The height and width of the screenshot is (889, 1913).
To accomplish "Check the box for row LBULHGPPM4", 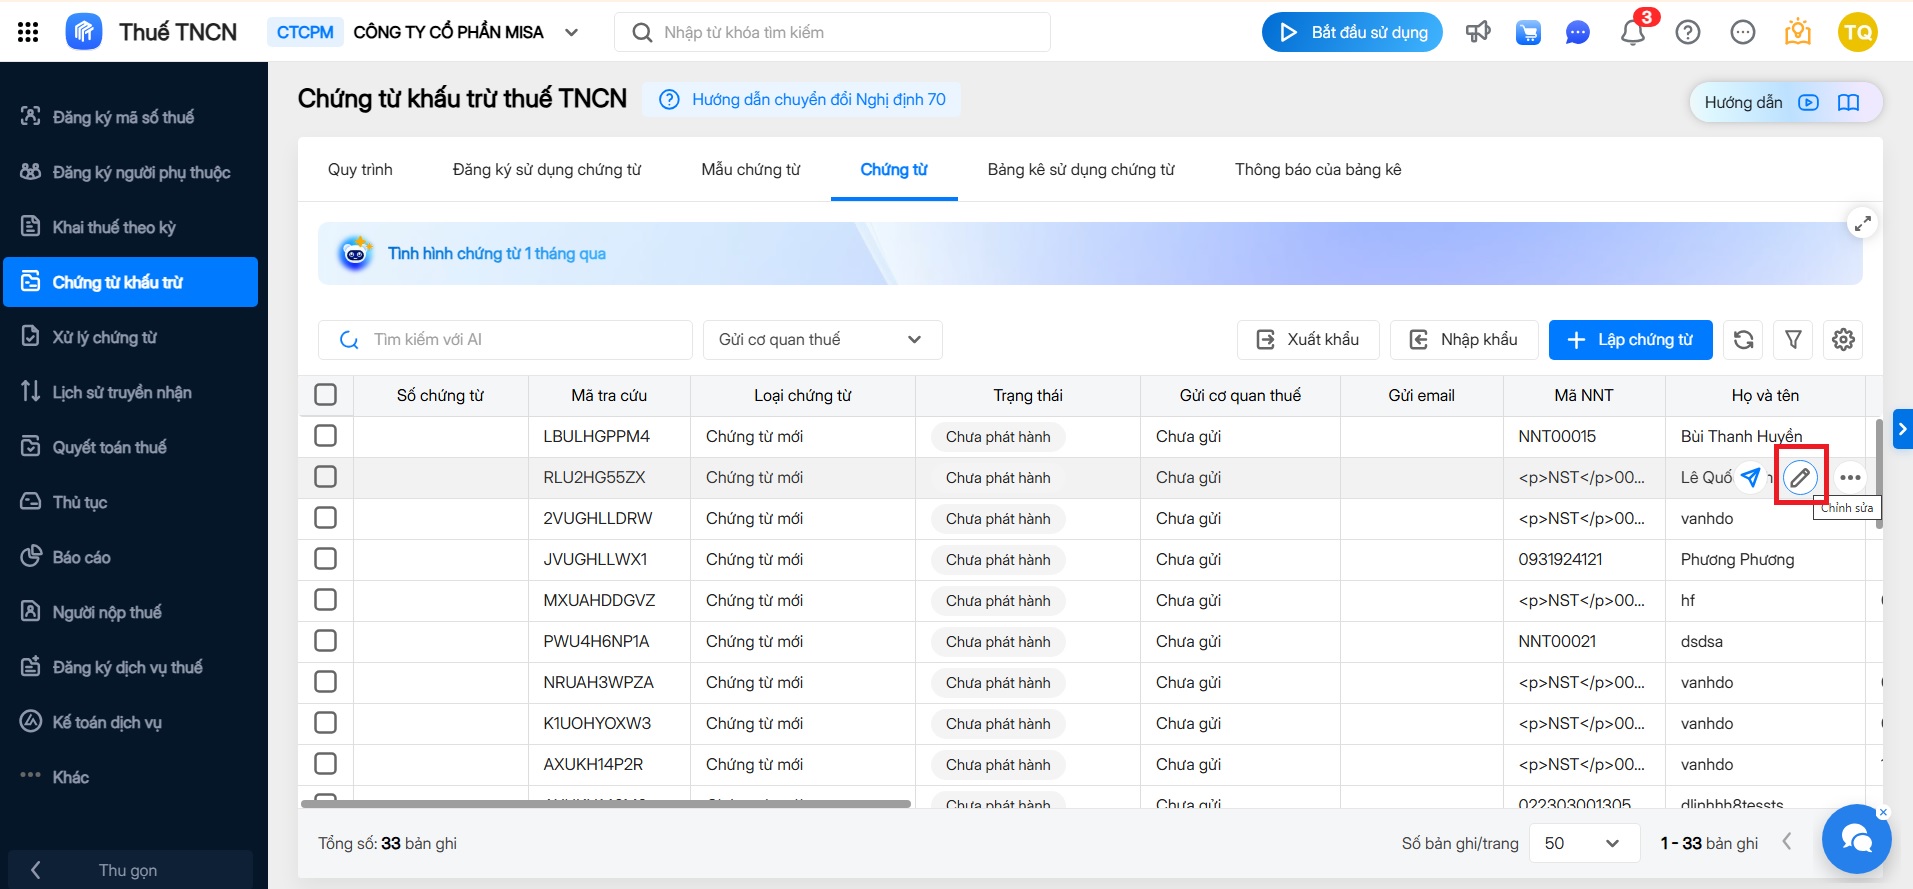I will (325, 436).
